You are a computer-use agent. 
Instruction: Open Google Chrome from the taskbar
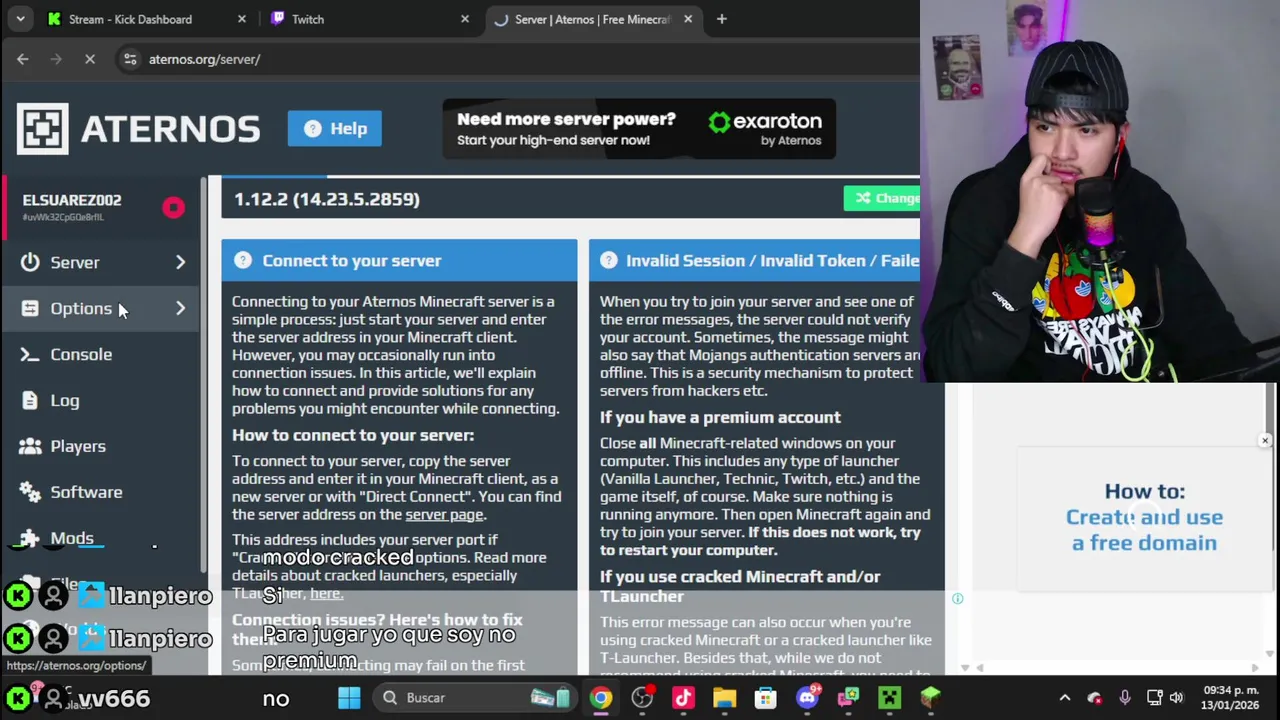coord(601,697)
